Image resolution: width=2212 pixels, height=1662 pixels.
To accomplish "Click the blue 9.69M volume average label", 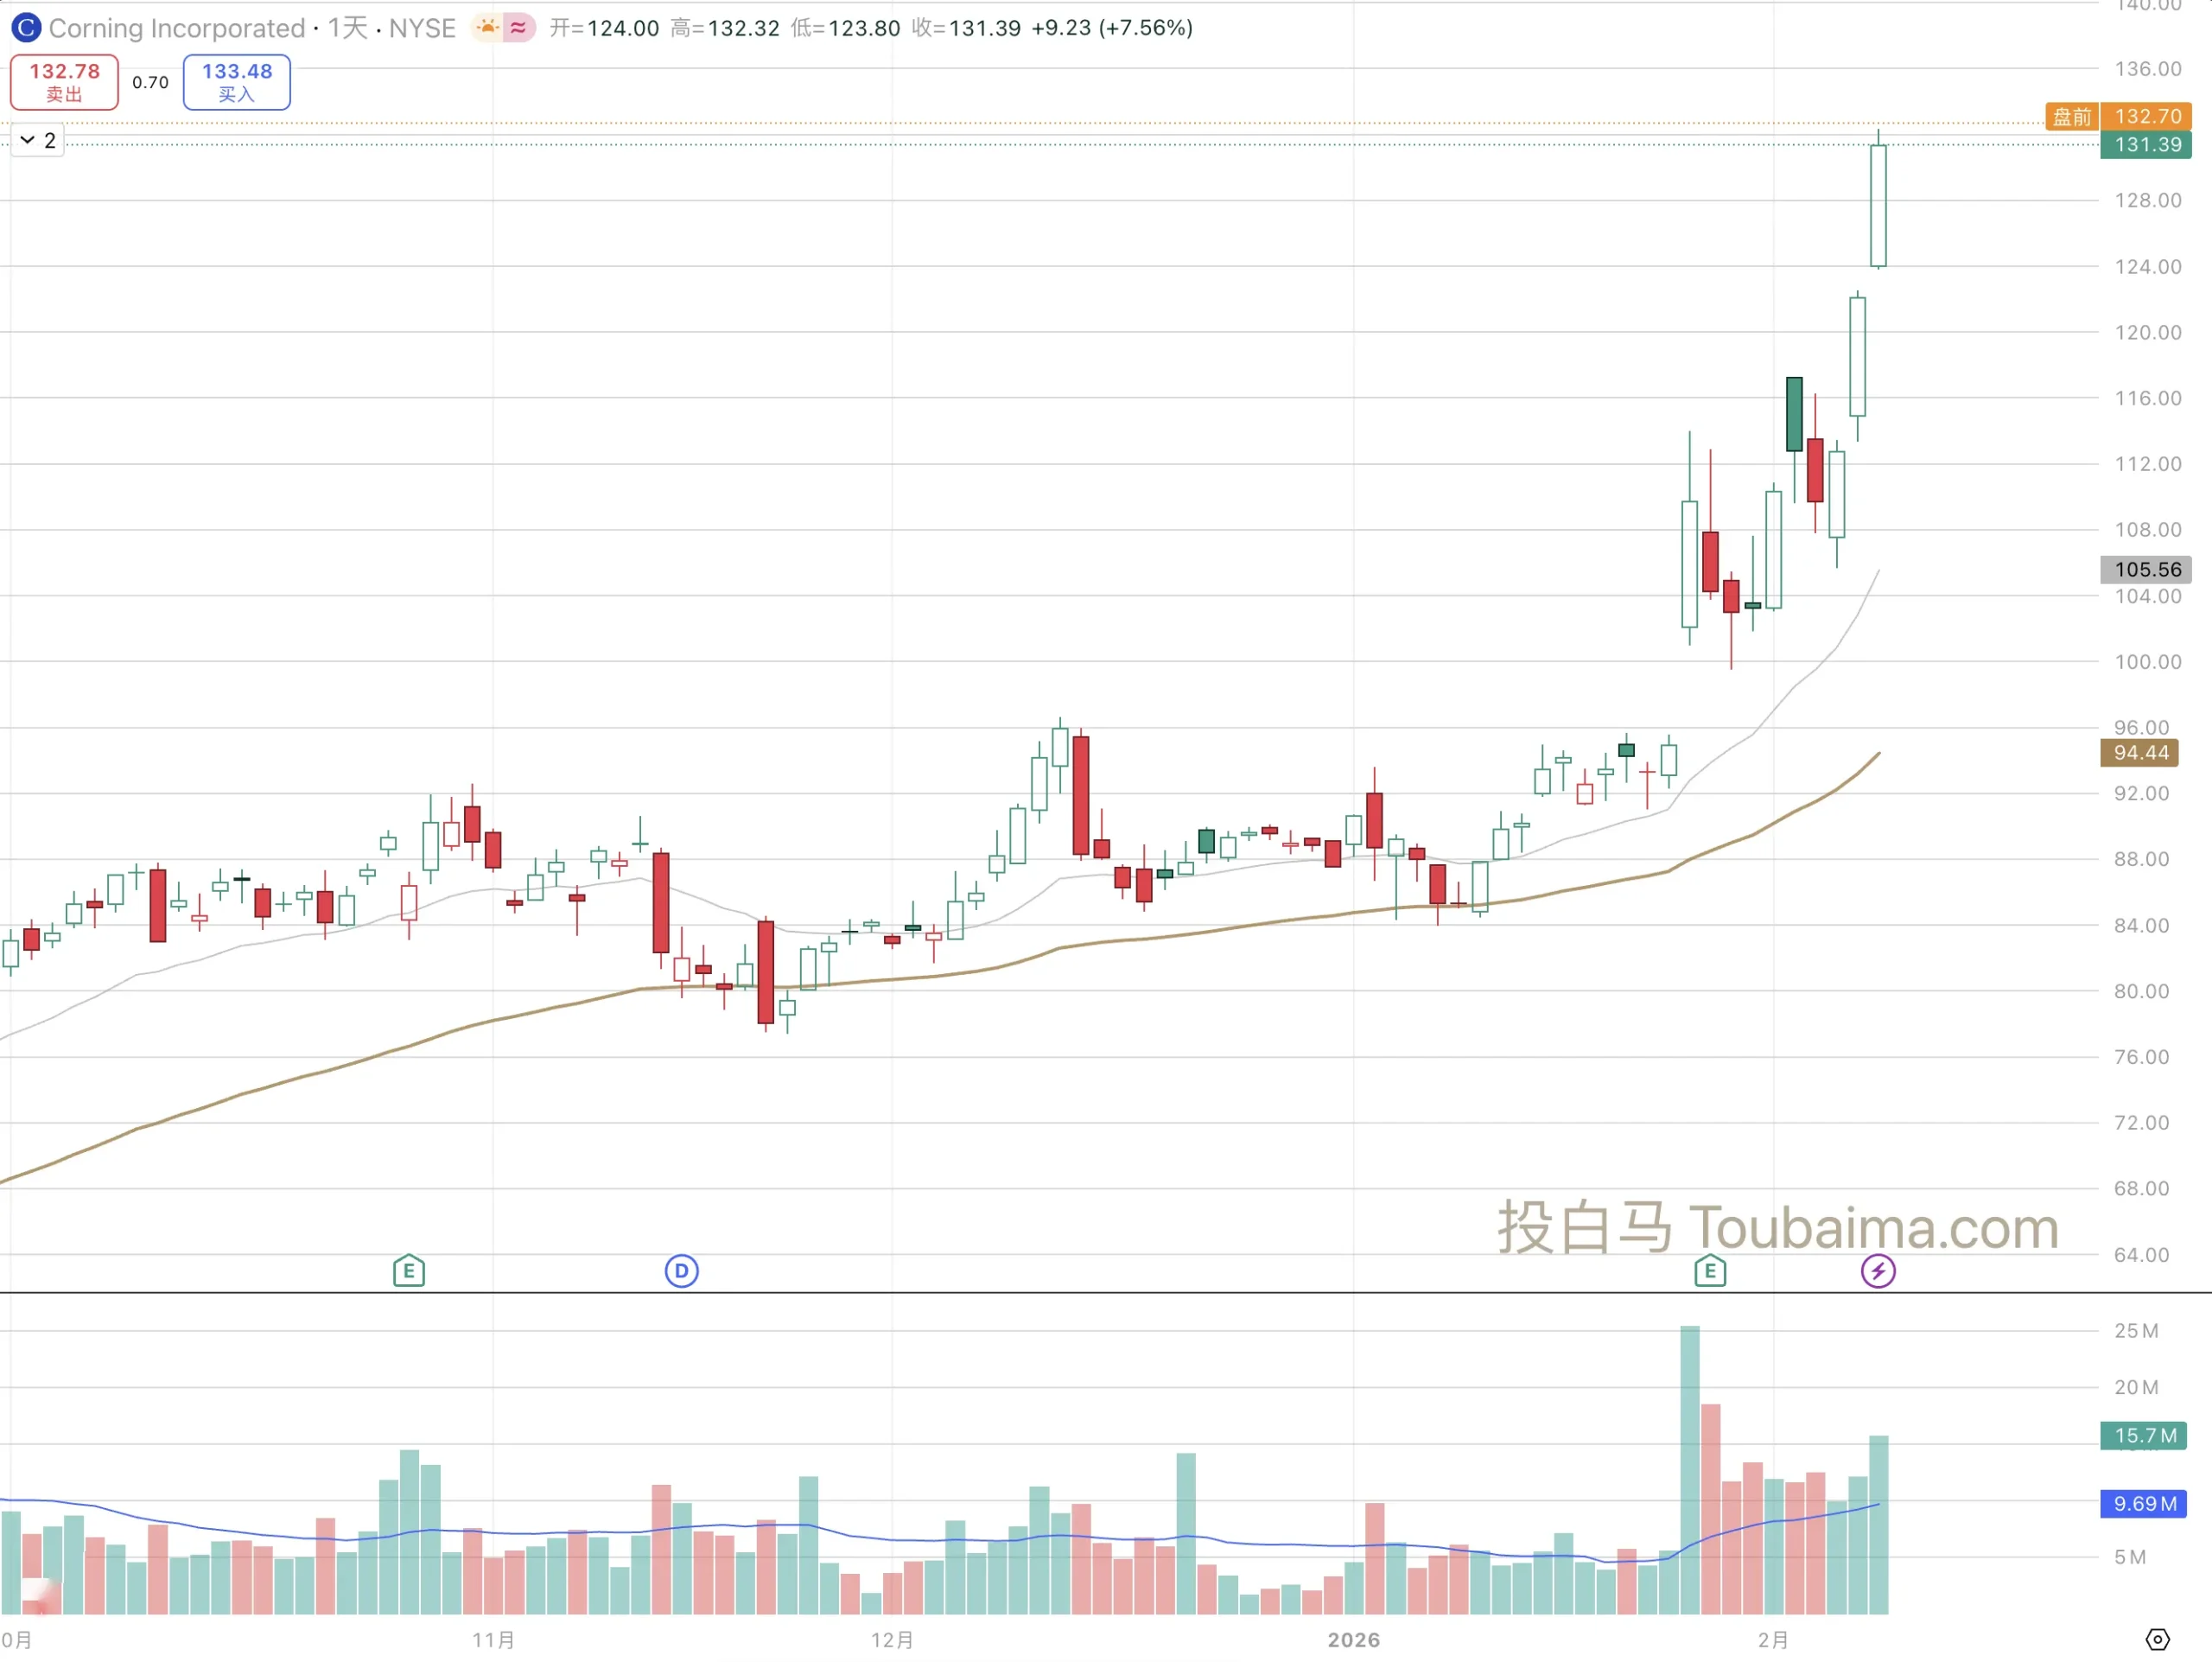I will (x=2144, y=1503).
